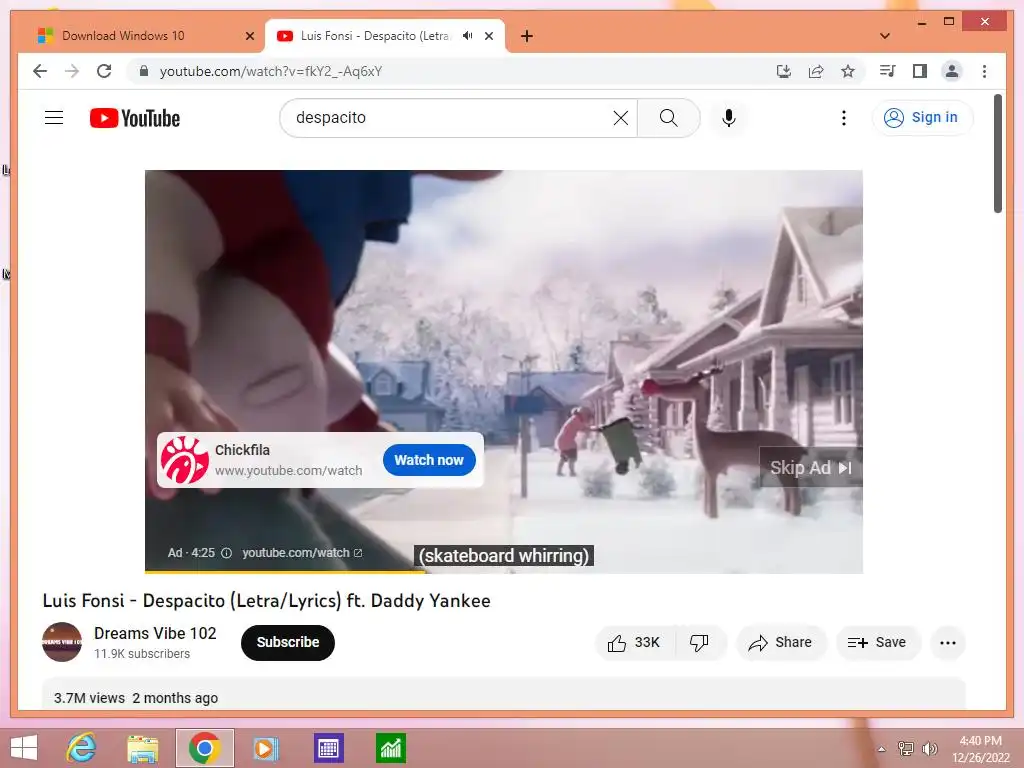Click the address bar URL
The width and height of the screenshot is (1024, 768).
[270, 71]
